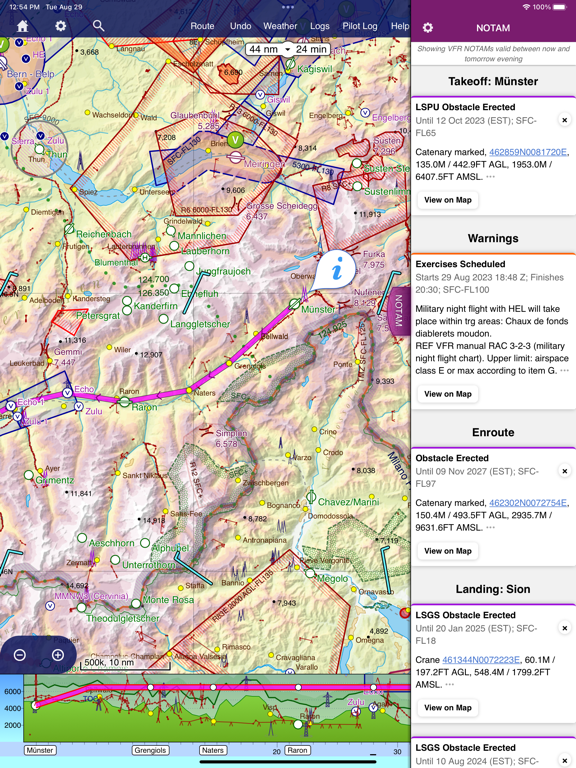Expand LSPU NOTAM text ellipsis
Image resolution: width=576 pixels, height=768 pixels.
tap(490, 176)
